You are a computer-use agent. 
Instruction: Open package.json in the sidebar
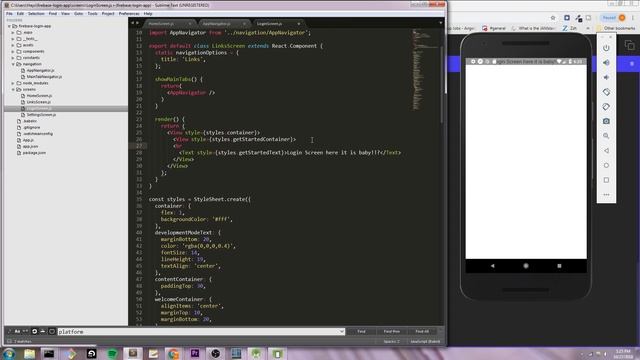(34, 153)
